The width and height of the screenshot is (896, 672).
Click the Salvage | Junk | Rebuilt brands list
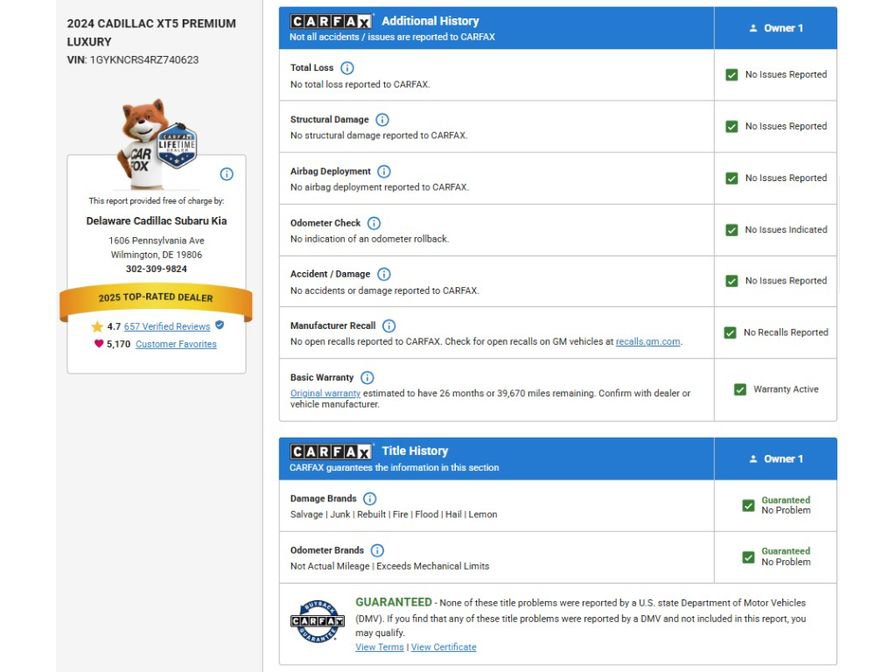point(394,514)
